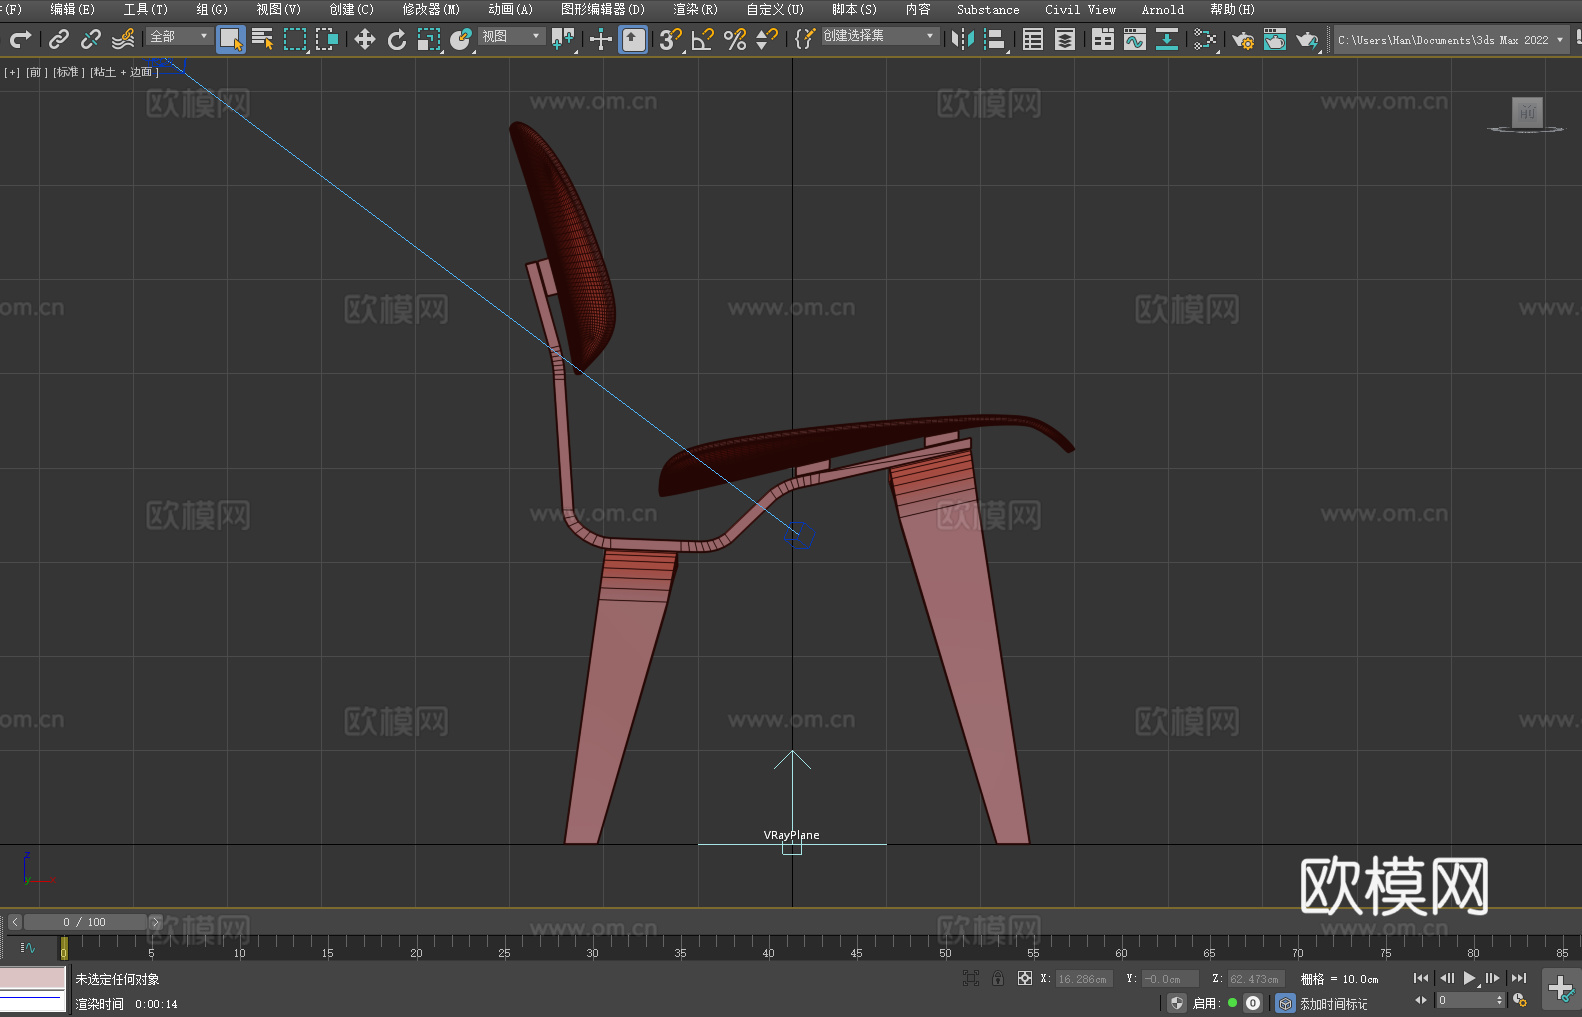Image resolution: width=1582 pixels, height=1017 pixels.
Task: Click viewport [+] general menu label
Action: [12, 72]
